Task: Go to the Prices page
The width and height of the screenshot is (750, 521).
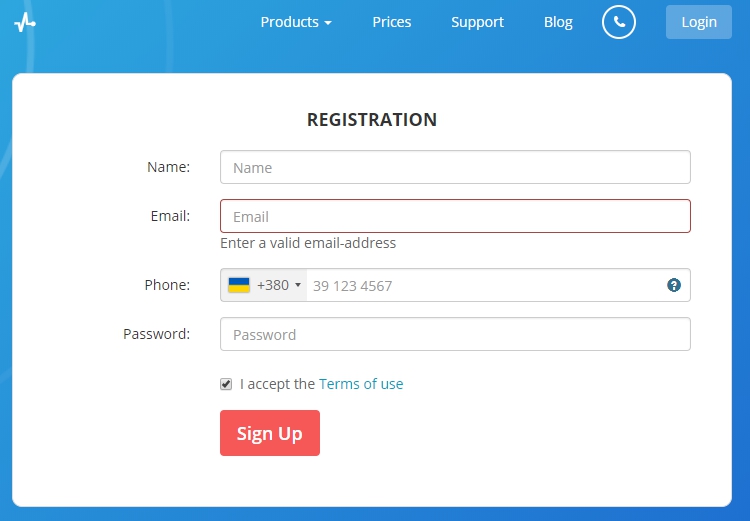Action: click(x=392, y=22)
